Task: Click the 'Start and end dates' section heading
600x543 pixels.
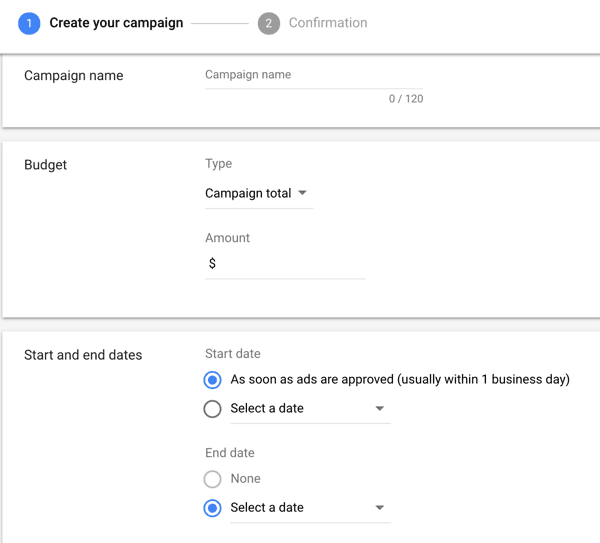Action: (83, 355)
